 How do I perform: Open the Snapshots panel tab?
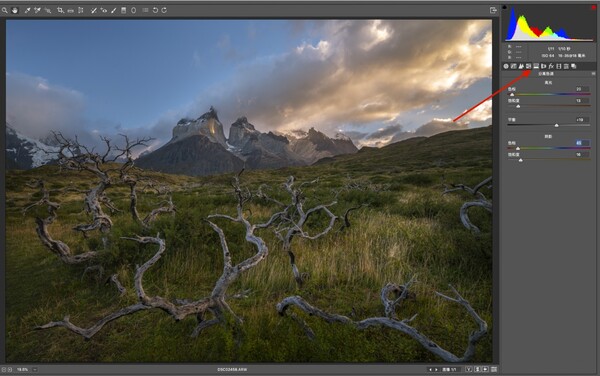[574, 66]
